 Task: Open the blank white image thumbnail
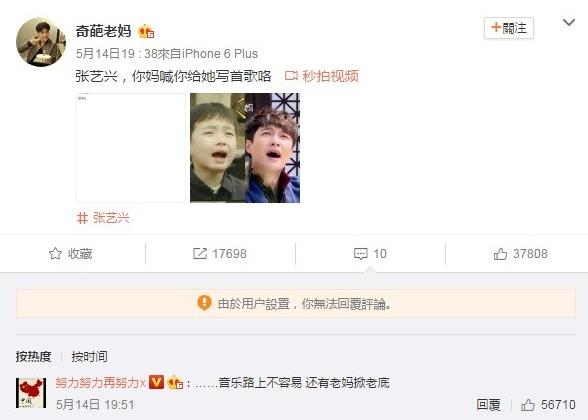[x=131, y=148]
